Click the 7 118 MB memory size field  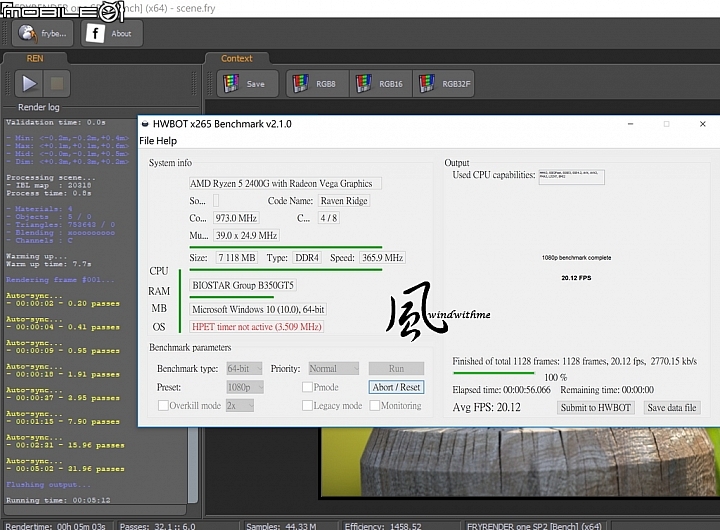[x=236, y=258]
